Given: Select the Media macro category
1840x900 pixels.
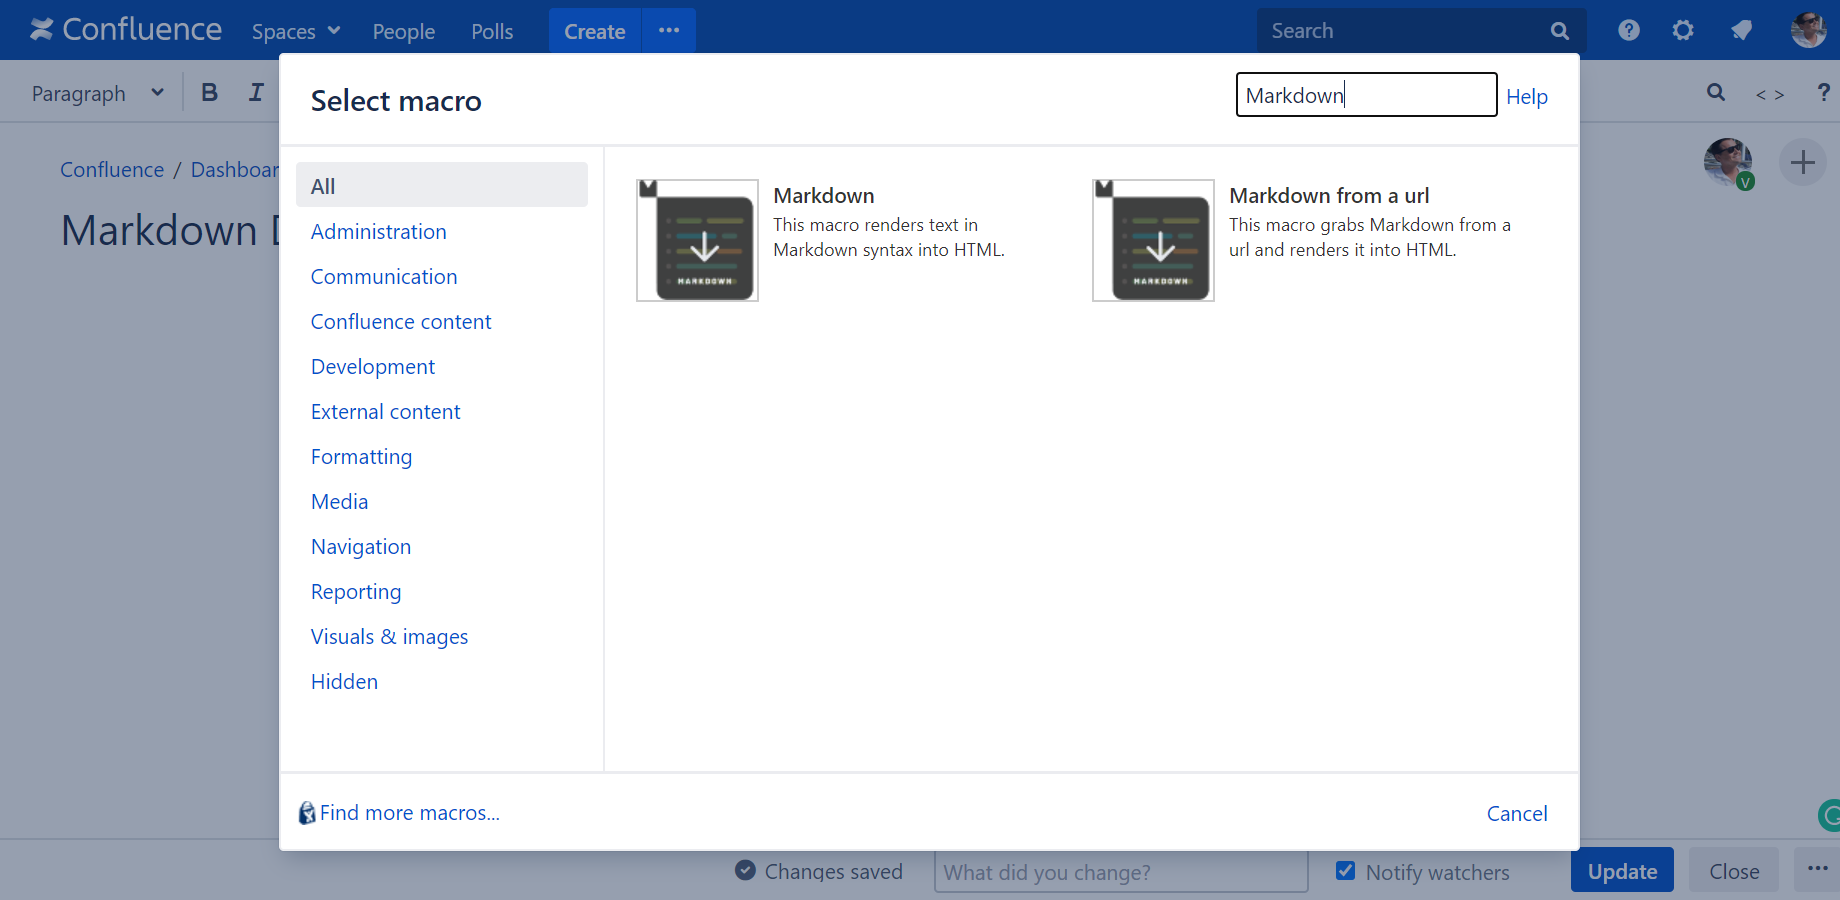Looking at the screenshot, I should click(x=339, y=502).
